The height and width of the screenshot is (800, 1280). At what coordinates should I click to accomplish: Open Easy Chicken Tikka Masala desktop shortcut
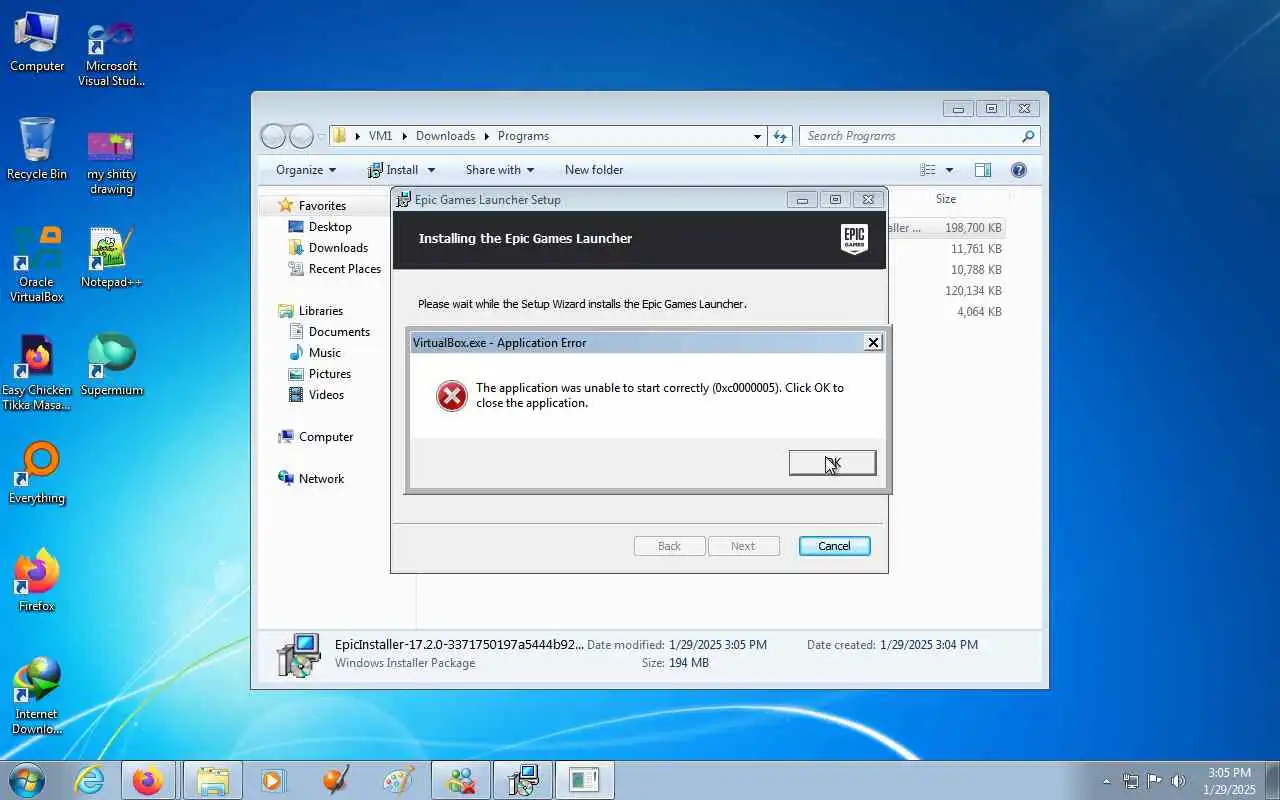tap(37, 372)
